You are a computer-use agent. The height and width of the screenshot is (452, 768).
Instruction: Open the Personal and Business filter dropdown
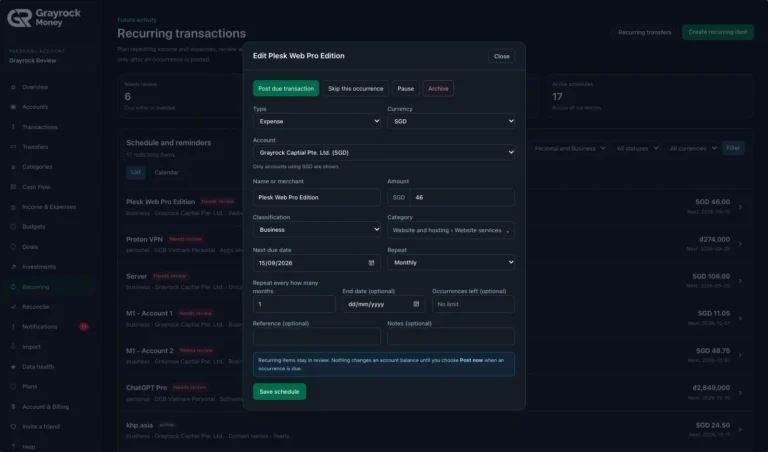tap(569, 148)
